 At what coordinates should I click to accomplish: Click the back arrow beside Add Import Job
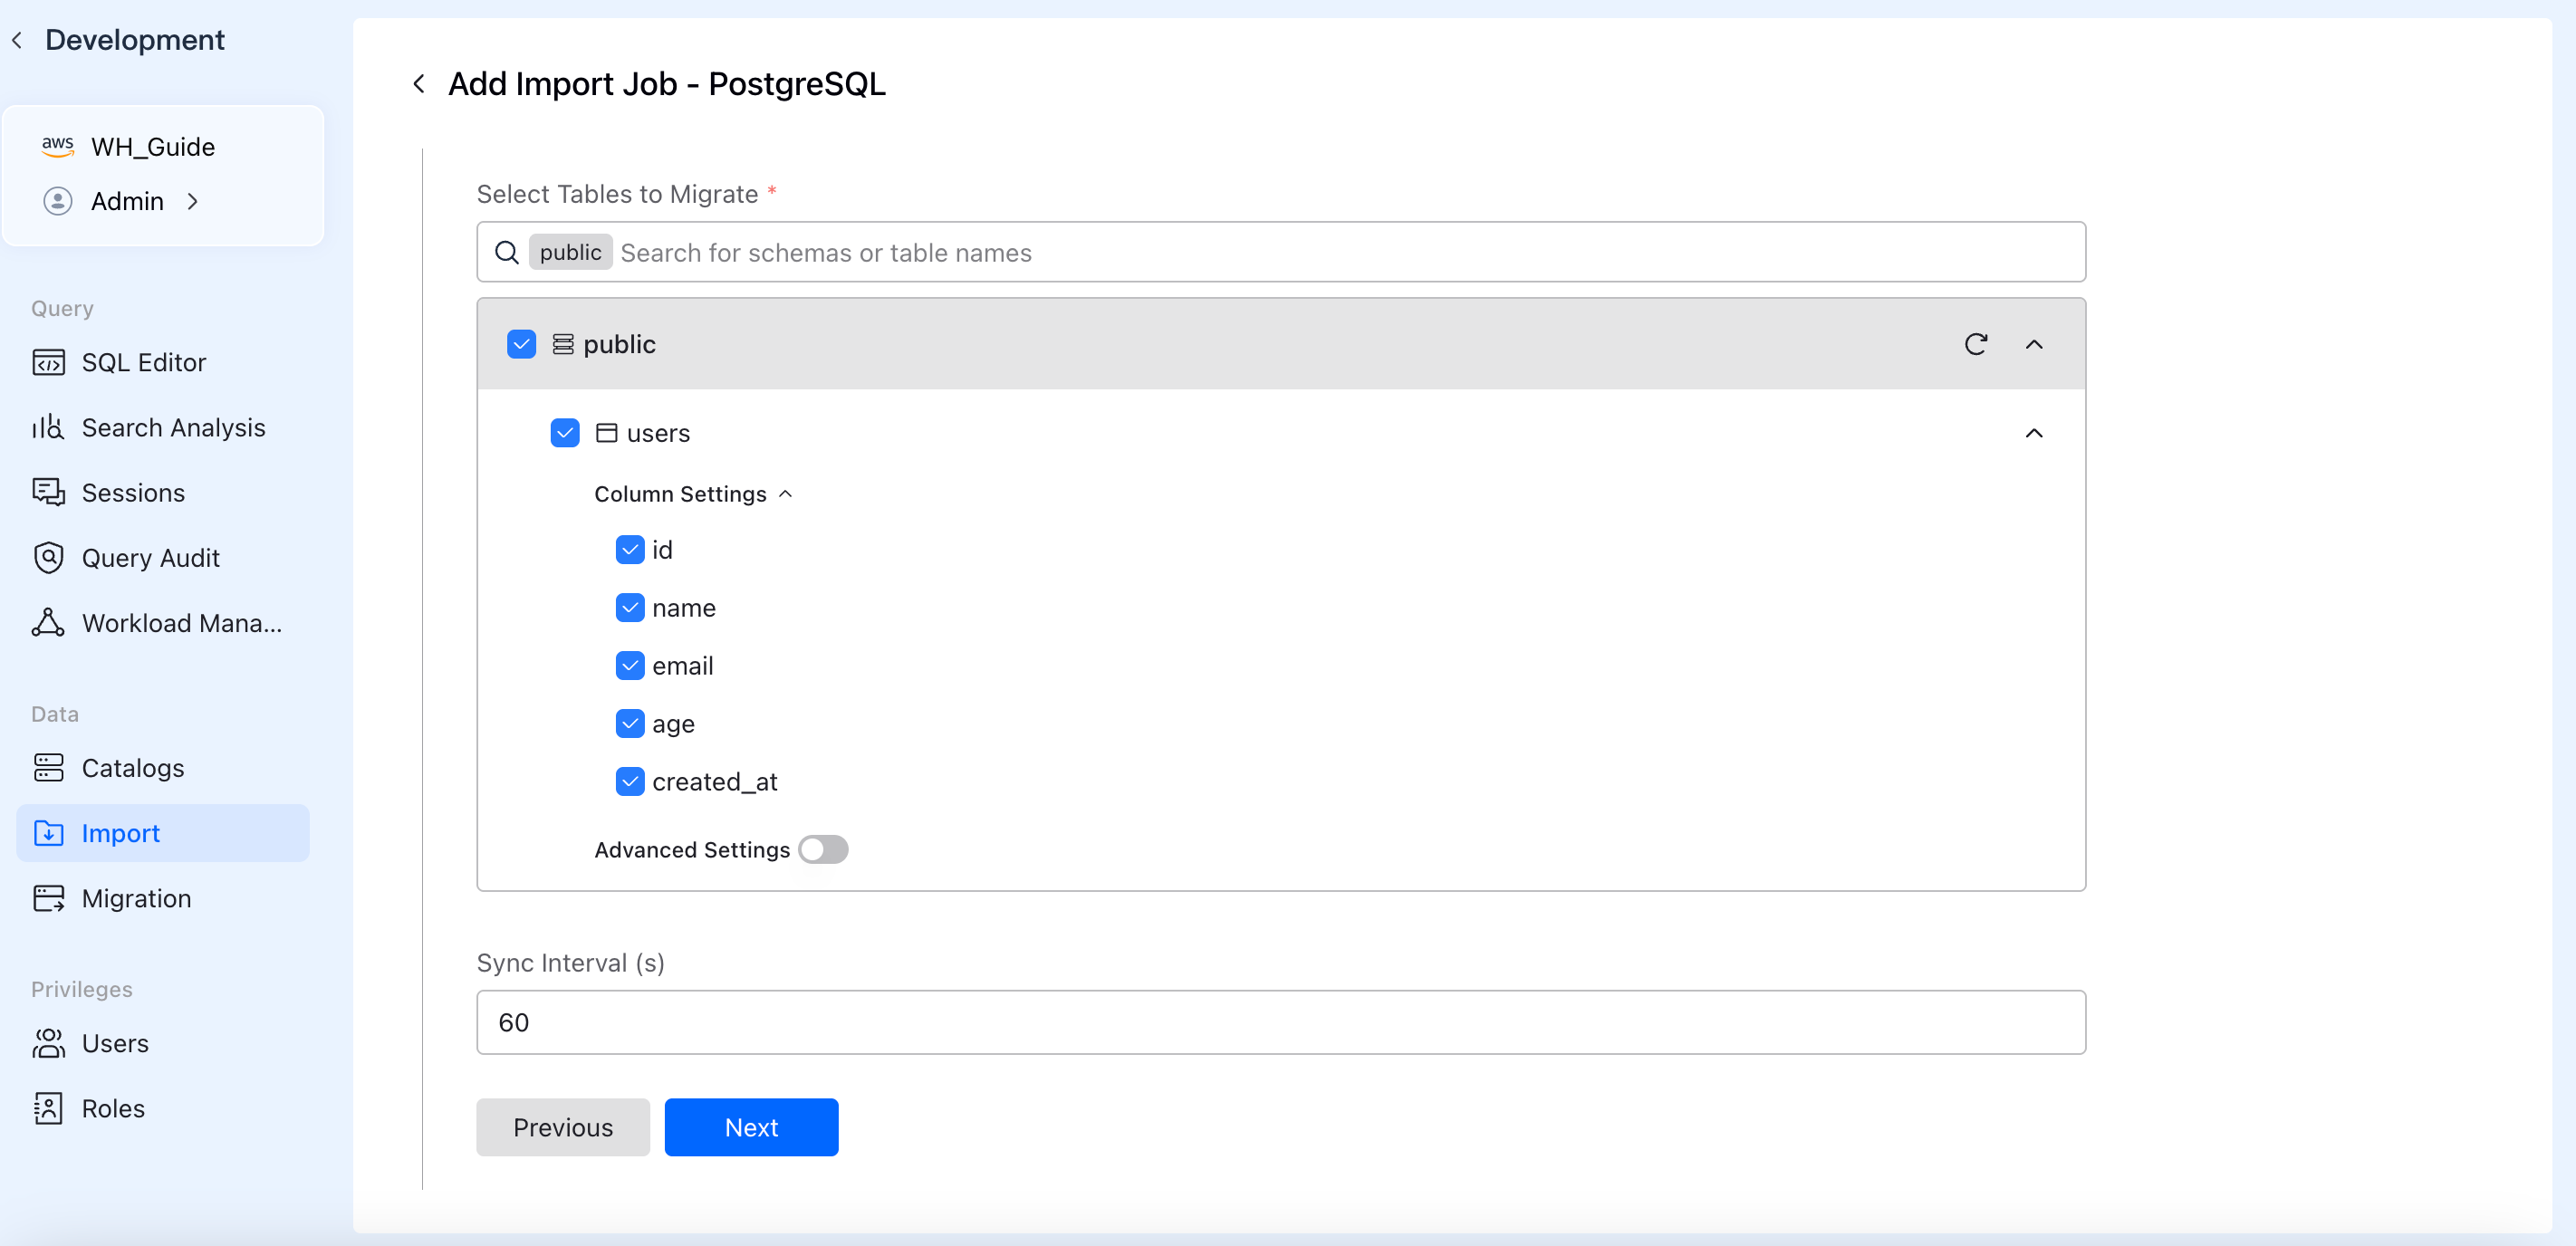pos(419,84)
